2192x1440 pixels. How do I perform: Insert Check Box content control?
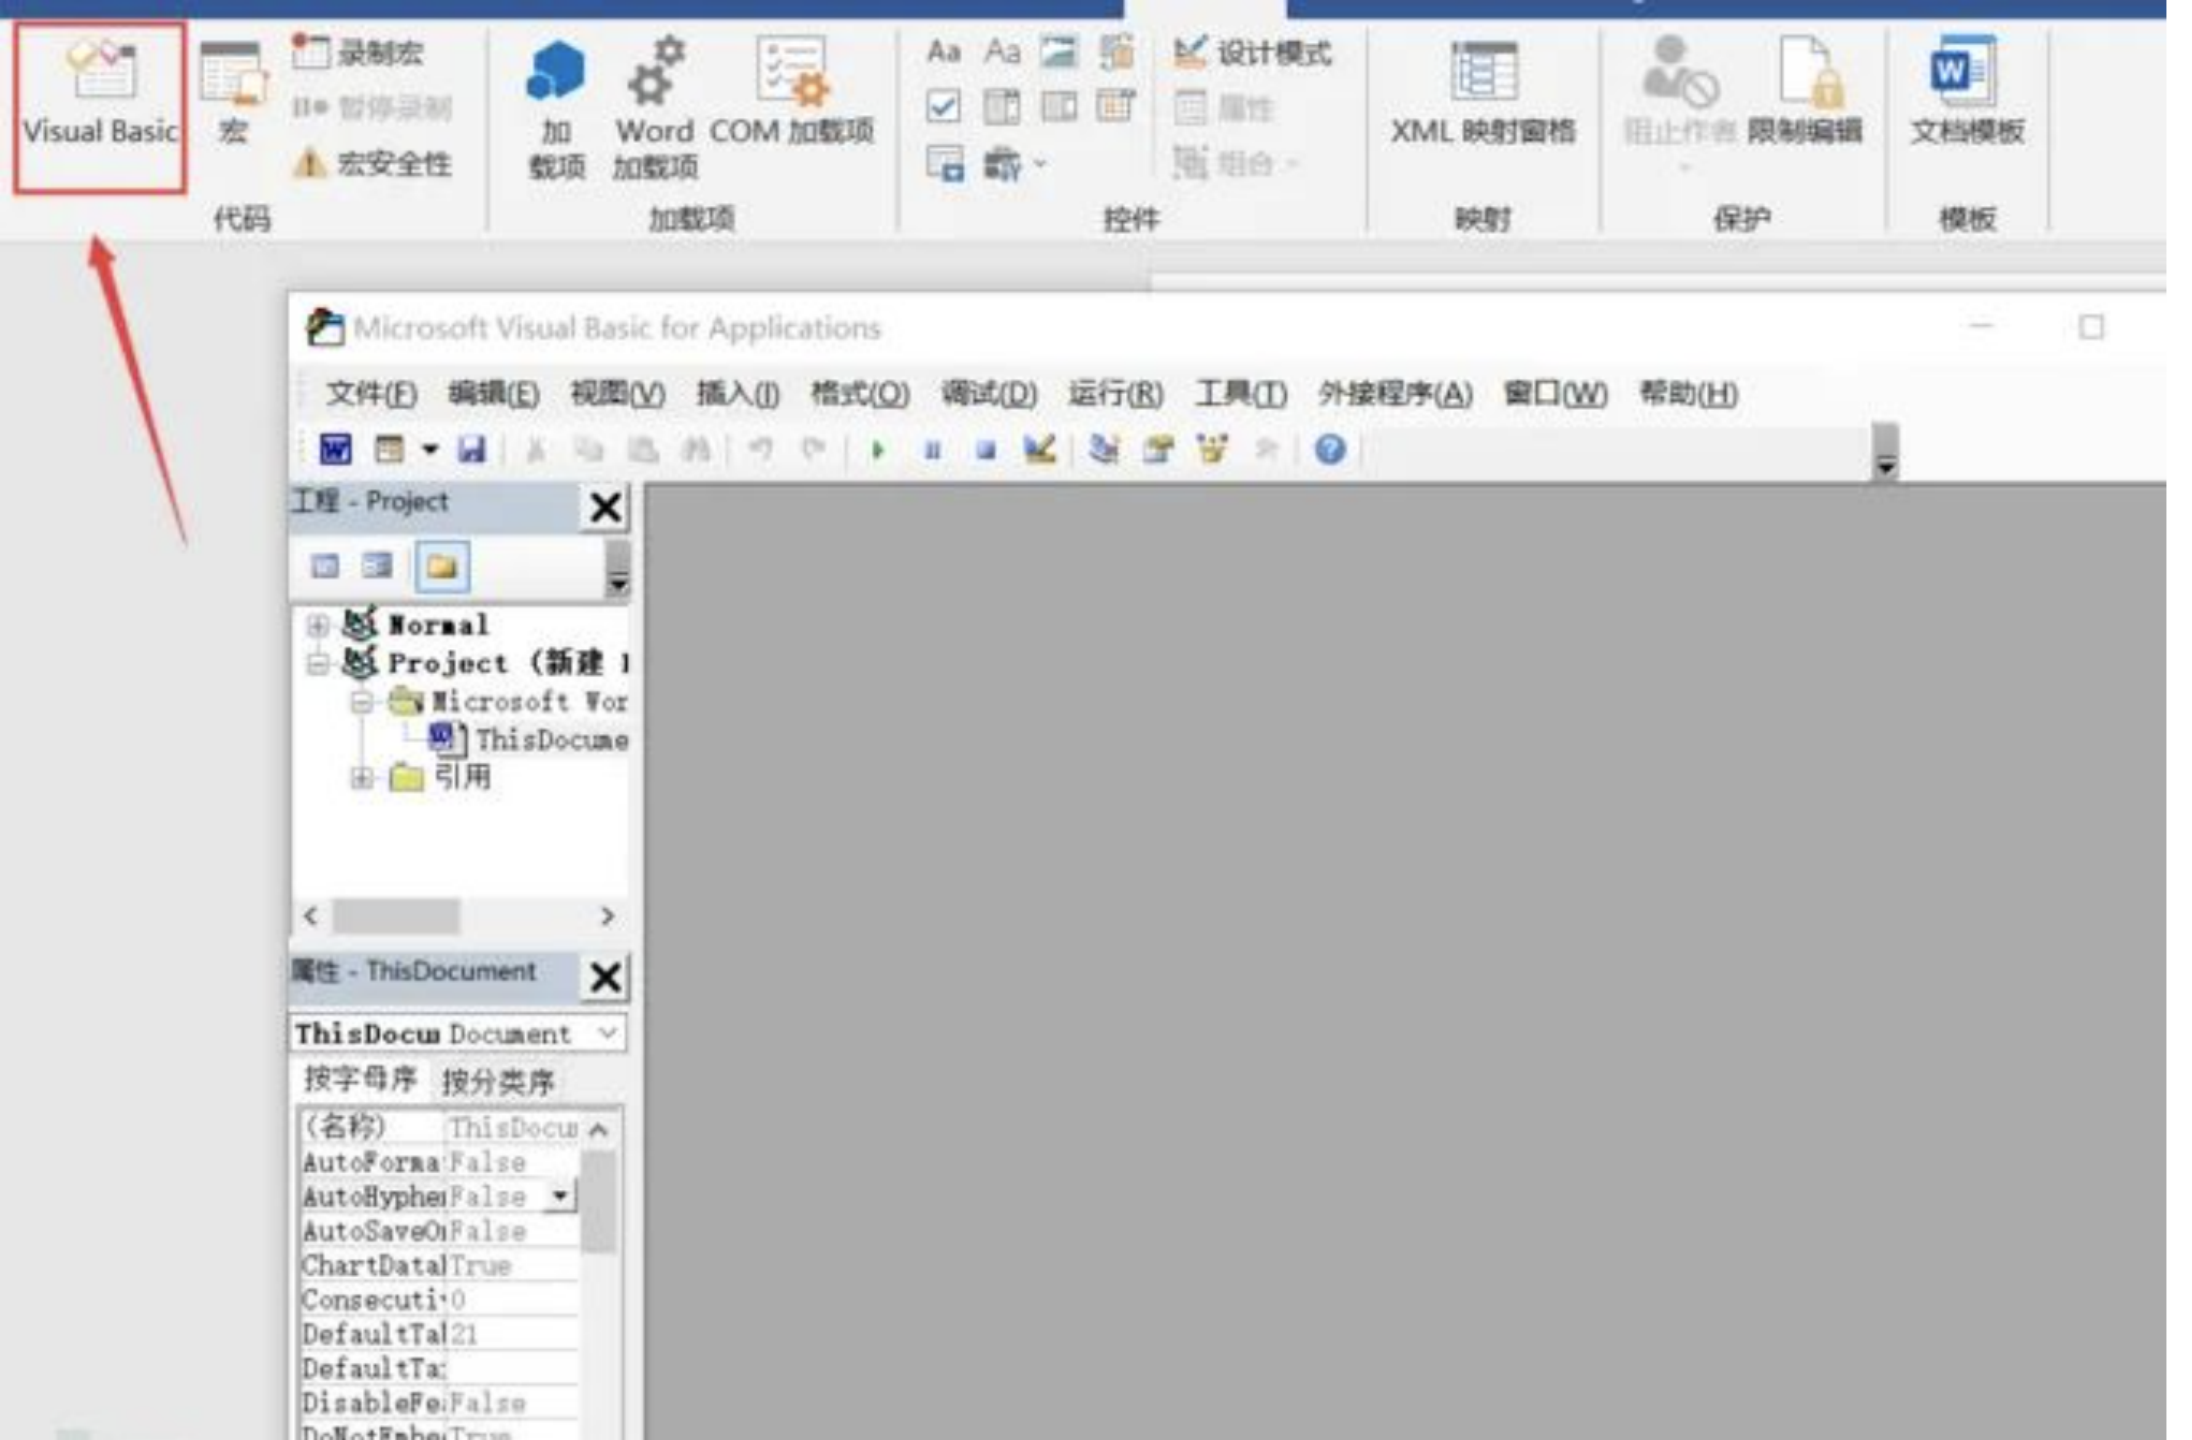[x=944, y=106]
